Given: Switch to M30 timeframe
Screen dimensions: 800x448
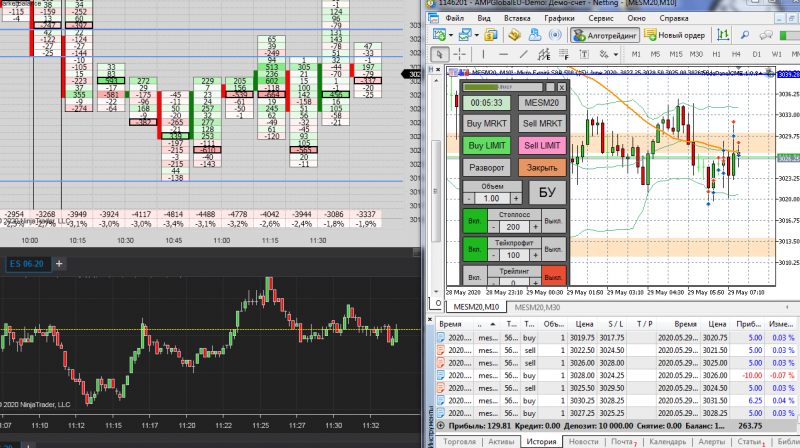Looking at the screenshot, I should click(696, 54).
